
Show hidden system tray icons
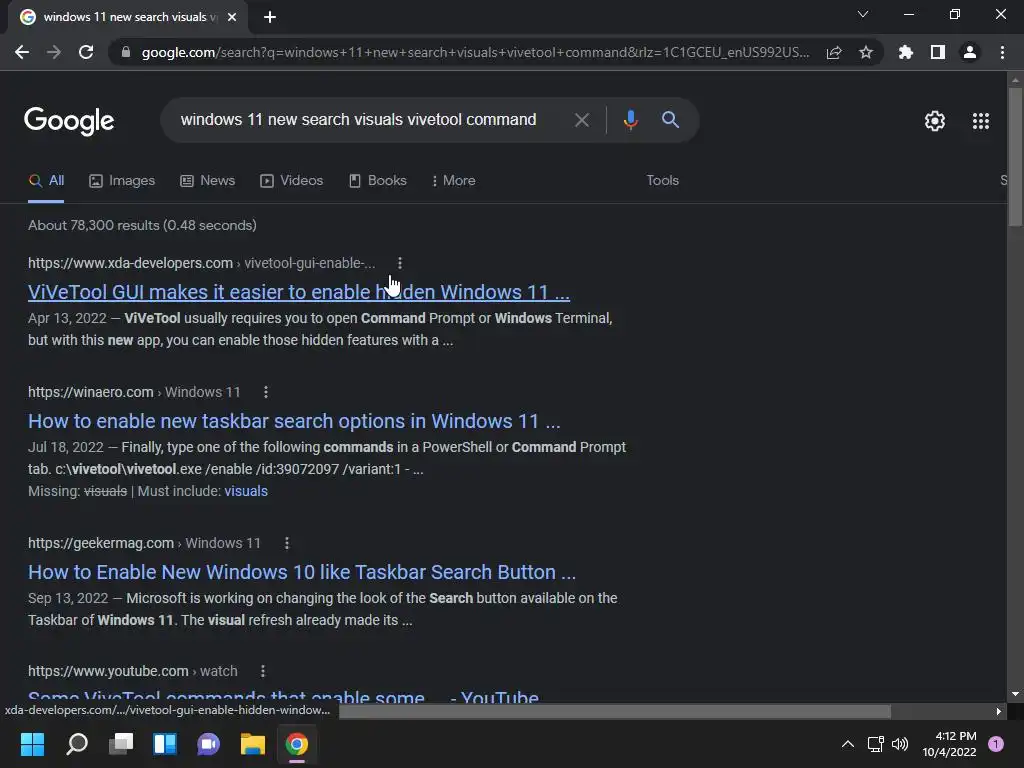pyautogui.click(x=847, y=744)
